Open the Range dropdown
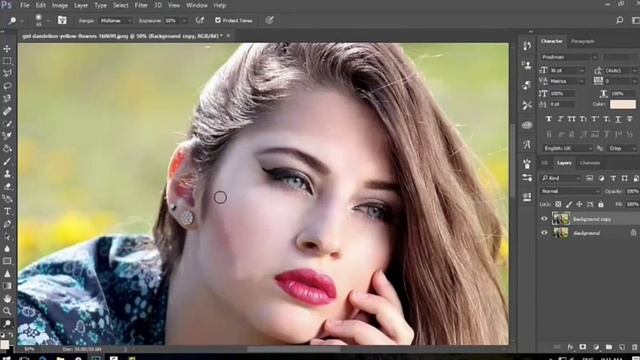The width and height of the screenshot is (640, 360). (x=115, y=20)
